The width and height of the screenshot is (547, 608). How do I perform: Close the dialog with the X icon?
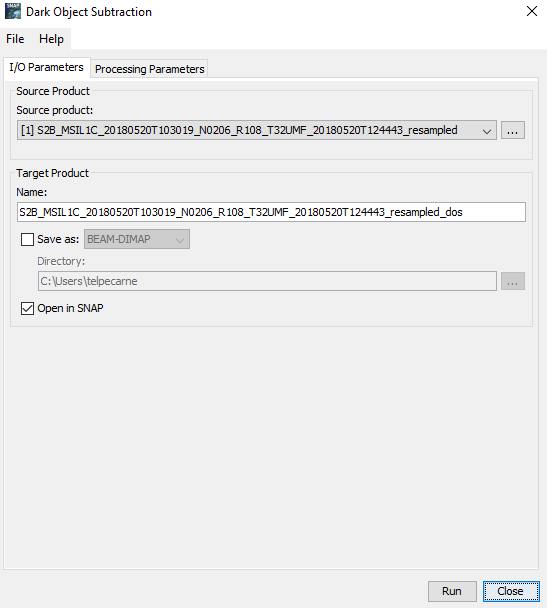tap(531, 11)
